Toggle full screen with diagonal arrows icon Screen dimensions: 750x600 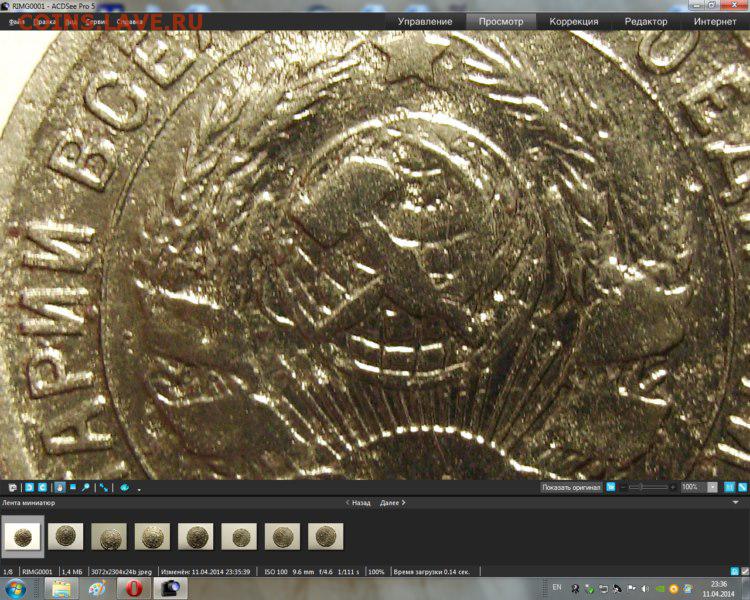104,488
